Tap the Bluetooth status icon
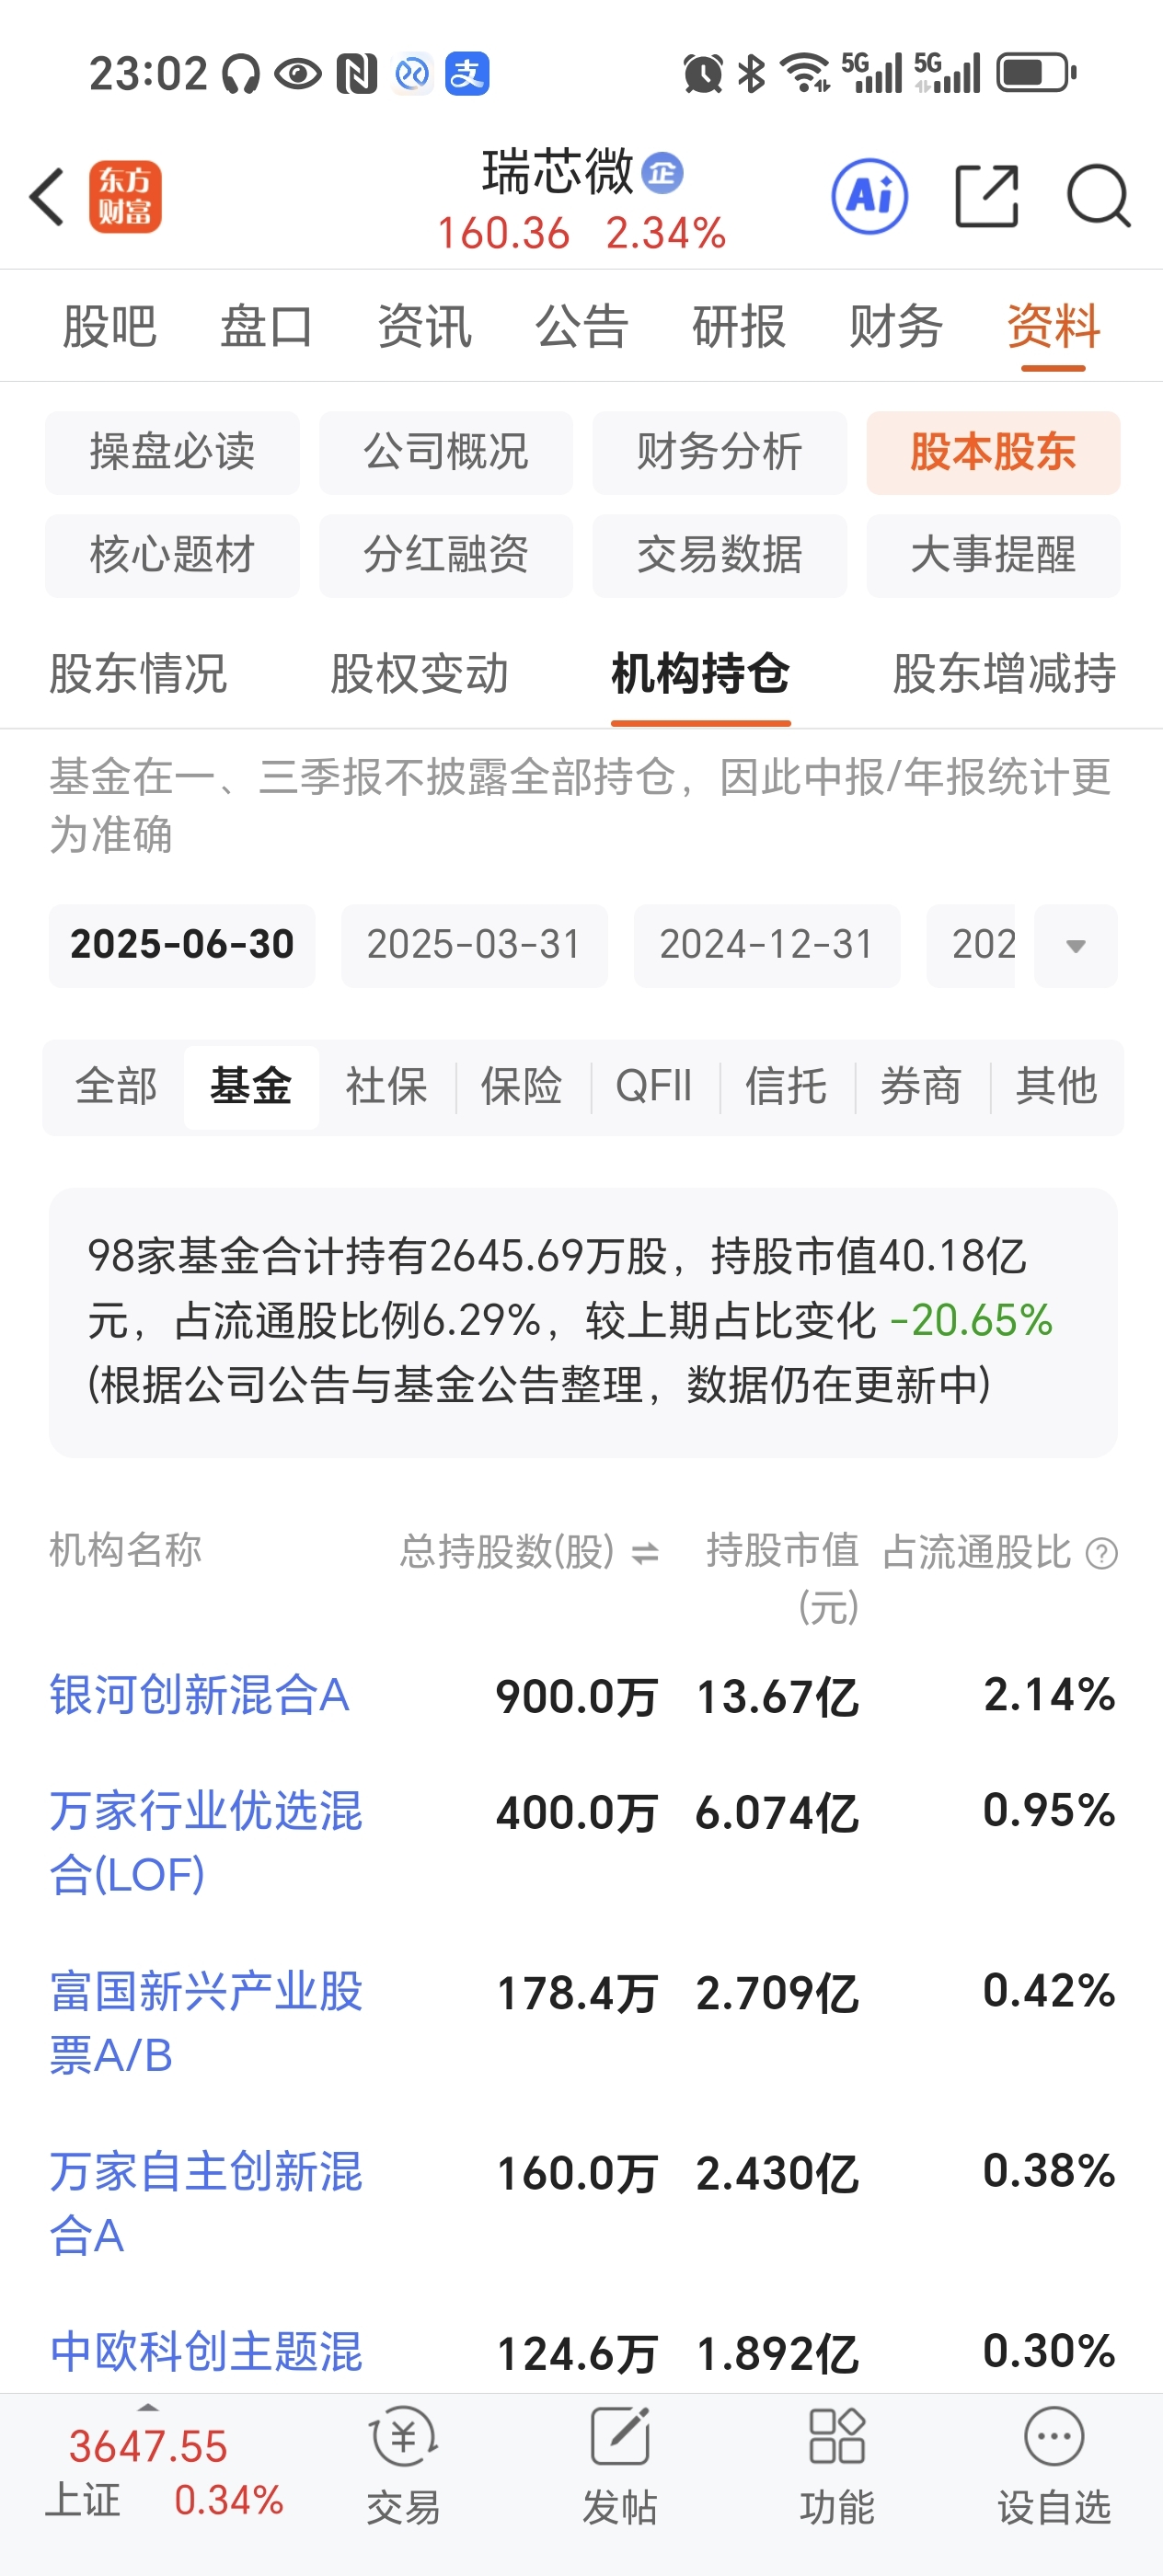 [751, 73]
